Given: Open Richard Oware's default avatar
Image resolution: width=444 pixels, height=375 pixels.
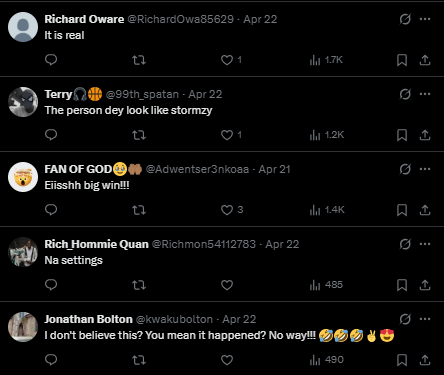Looking at the screenshot, I should [23, 27].
